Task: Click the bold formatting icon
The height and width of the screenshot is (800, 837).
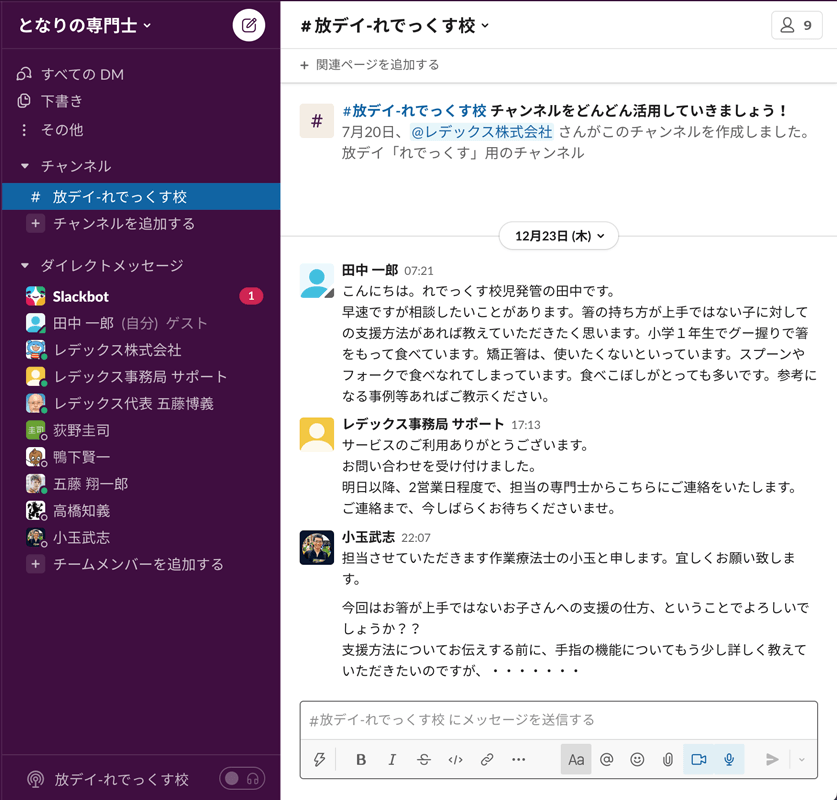Action: (x=361, y=760)
